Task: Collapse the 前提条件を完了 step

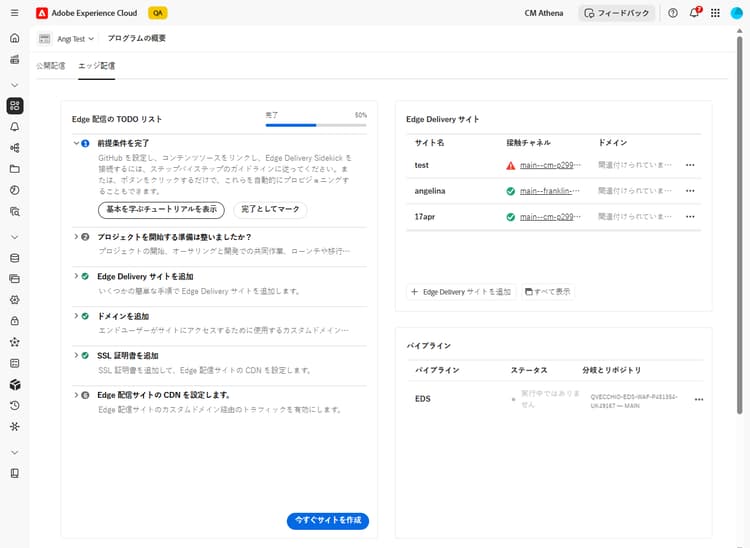Action: pos(76,143)
